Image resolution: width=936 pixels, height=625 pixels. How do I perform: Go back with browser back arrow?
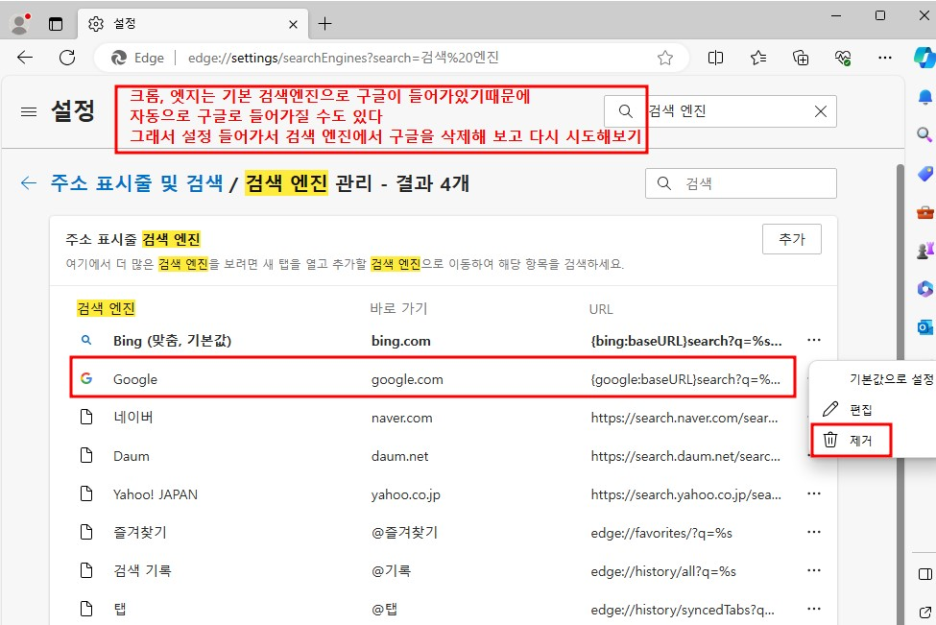(25, 57)
